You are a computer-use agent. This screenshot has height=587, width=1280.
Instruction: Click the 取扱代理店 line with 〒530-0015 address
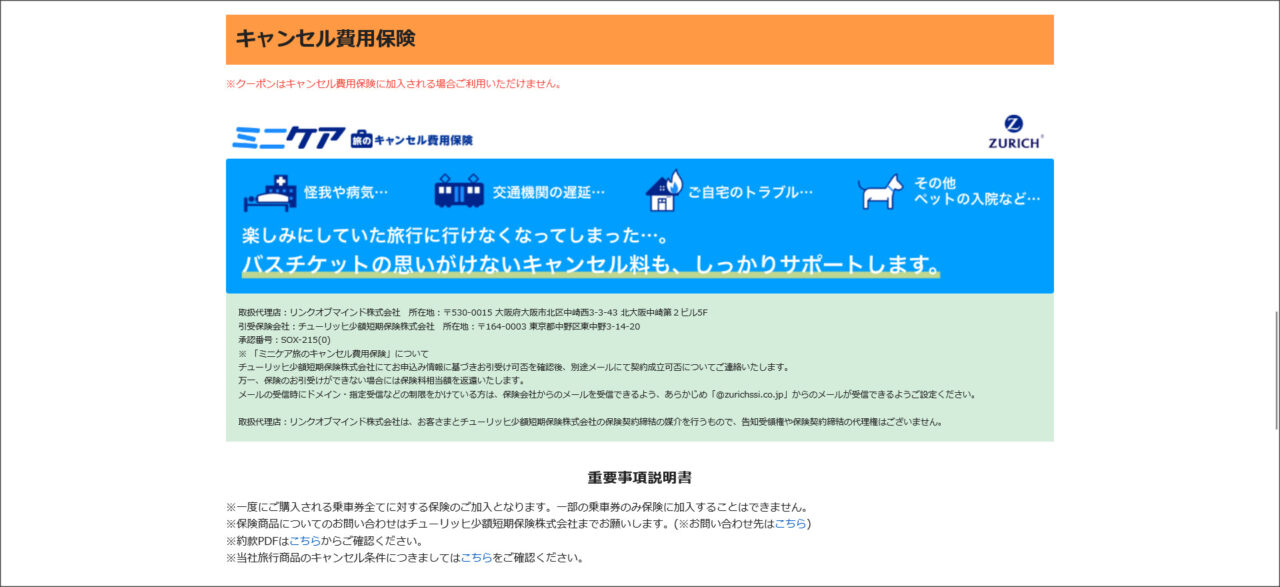pos(473,313)
